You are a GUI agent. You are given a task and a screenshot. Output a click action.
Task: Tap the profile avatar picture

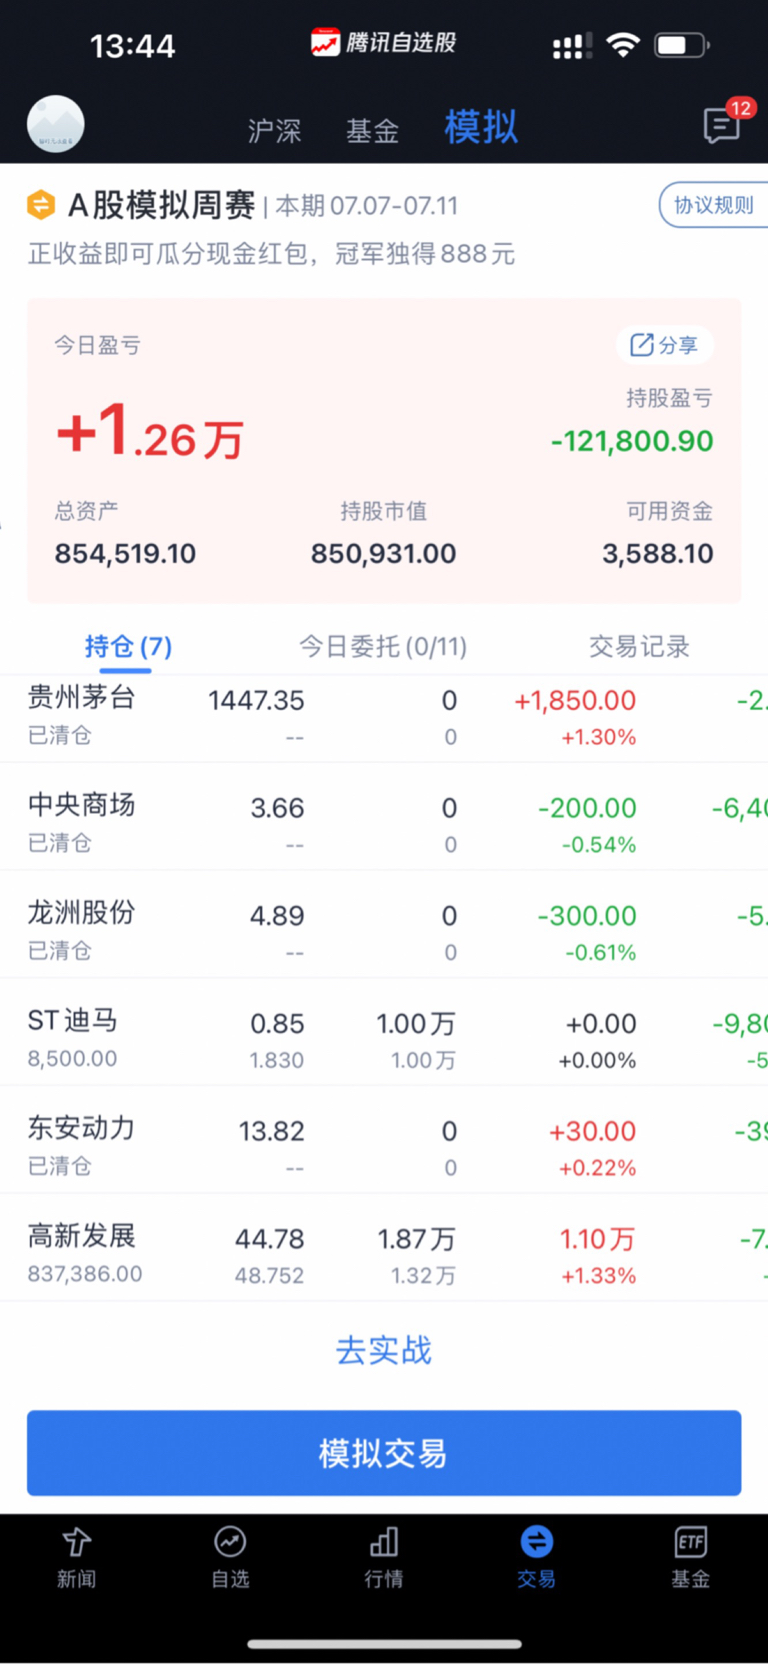tap(56, 125)
